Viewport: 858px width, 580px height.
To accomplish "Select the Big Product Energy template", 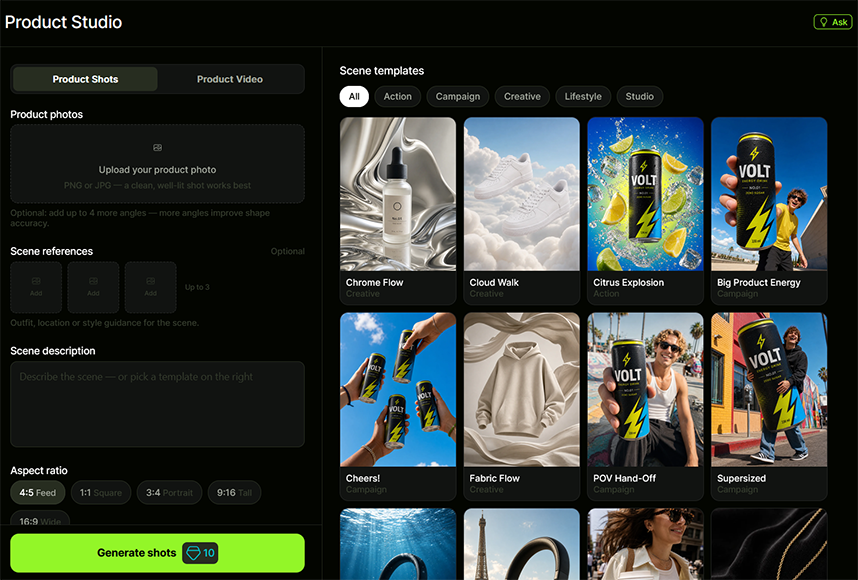I will pos(769,211).
